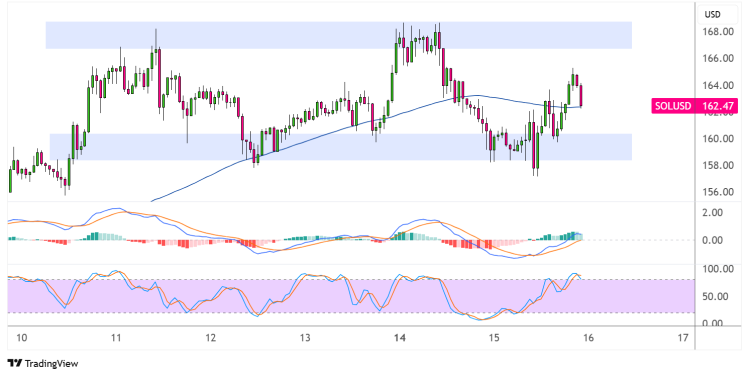Click date 11 on time axis

[x=116, y=338]
